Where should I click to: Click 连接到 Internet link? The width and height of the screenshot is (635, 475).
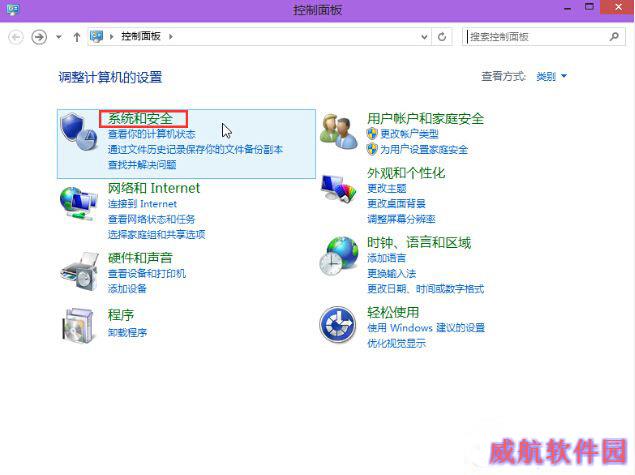point(142,204)
